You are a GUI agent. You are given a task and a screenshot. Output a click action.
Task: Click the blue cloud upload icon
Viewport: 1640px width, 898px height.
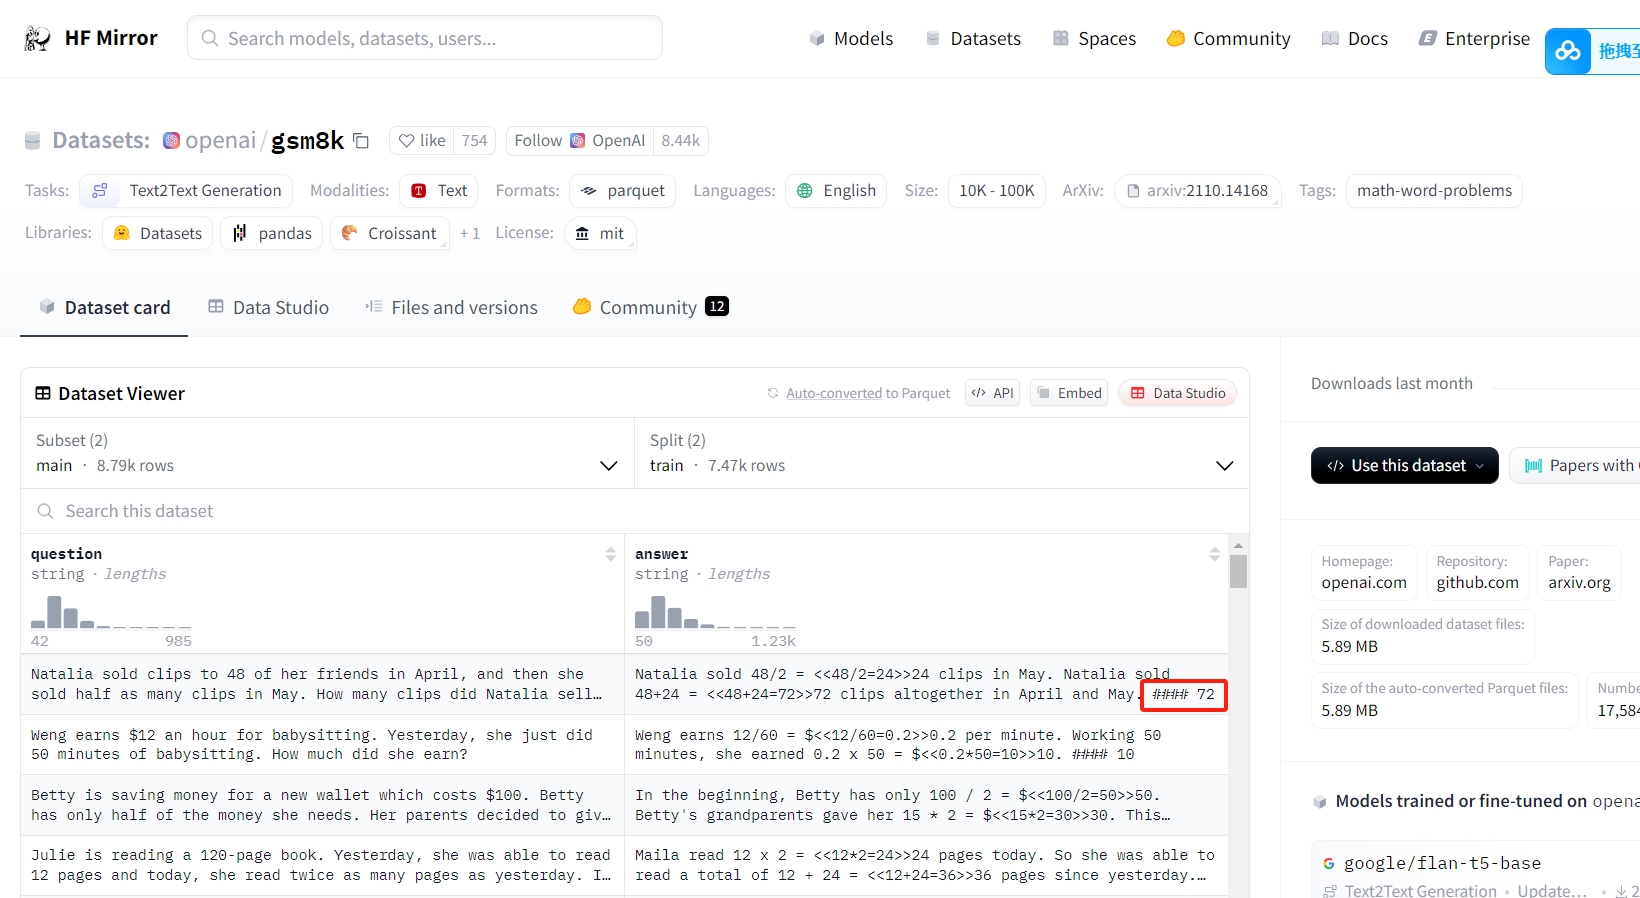point(1568,51)
